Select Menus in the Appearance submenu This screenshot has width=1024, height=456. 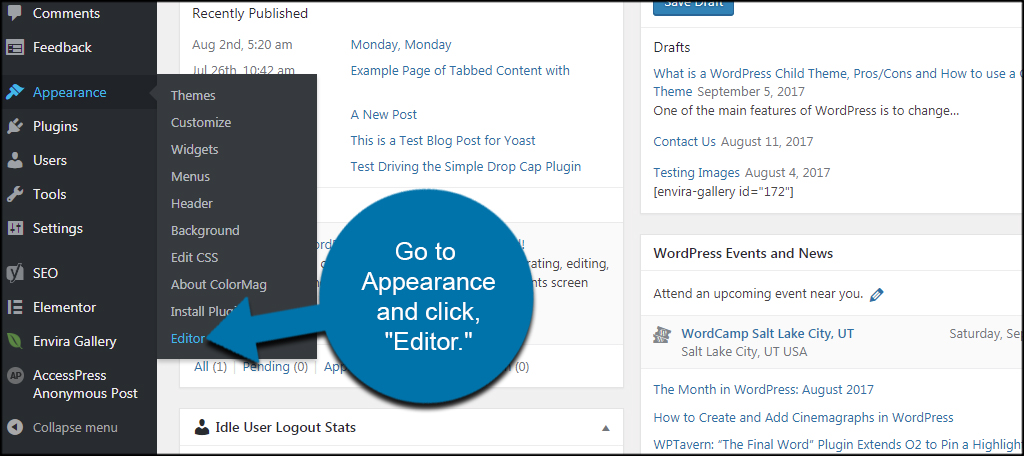(x=191, y=176)
